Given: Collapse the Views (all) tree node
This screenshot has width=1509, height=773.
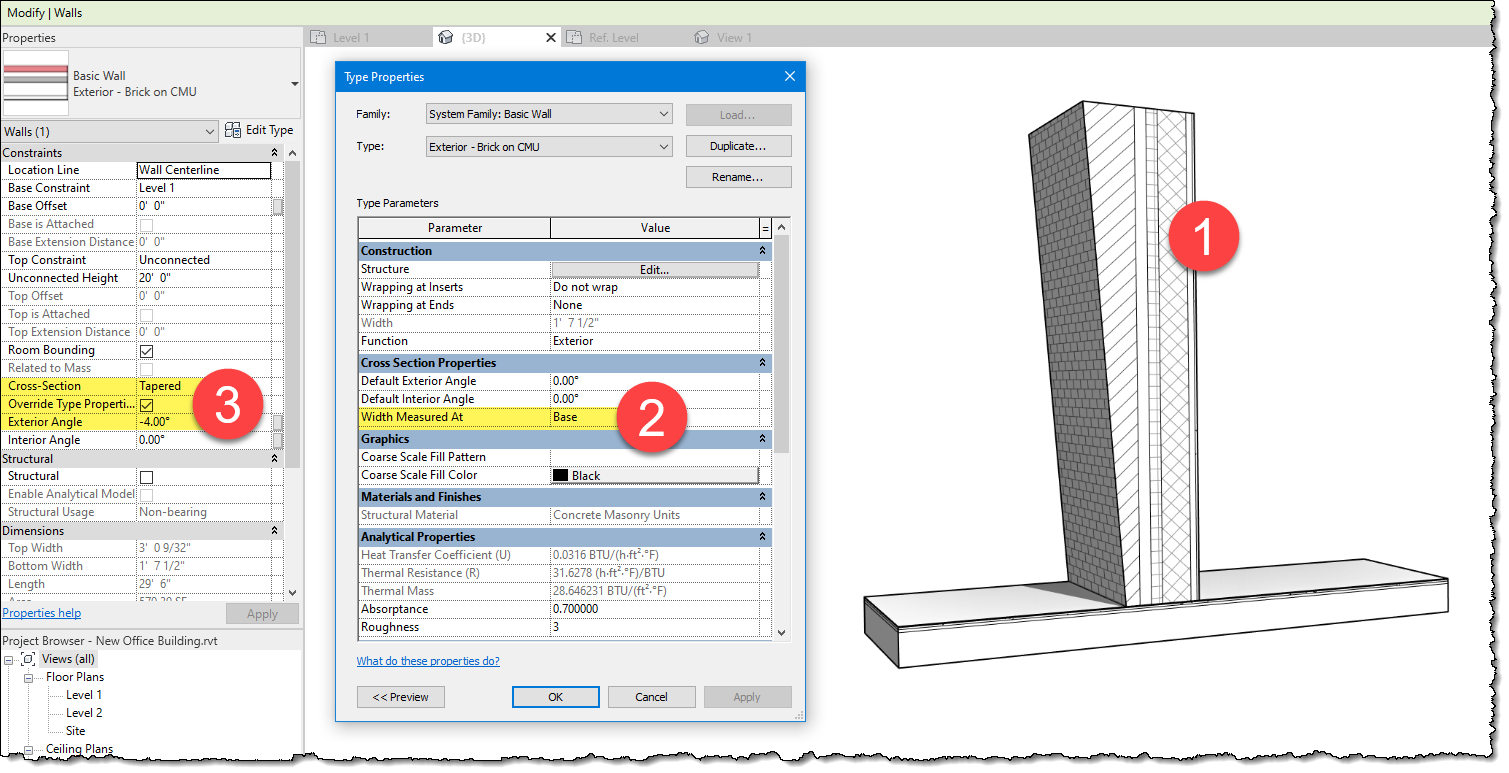Looking at the screenshot, I should (x=10, y=659).
